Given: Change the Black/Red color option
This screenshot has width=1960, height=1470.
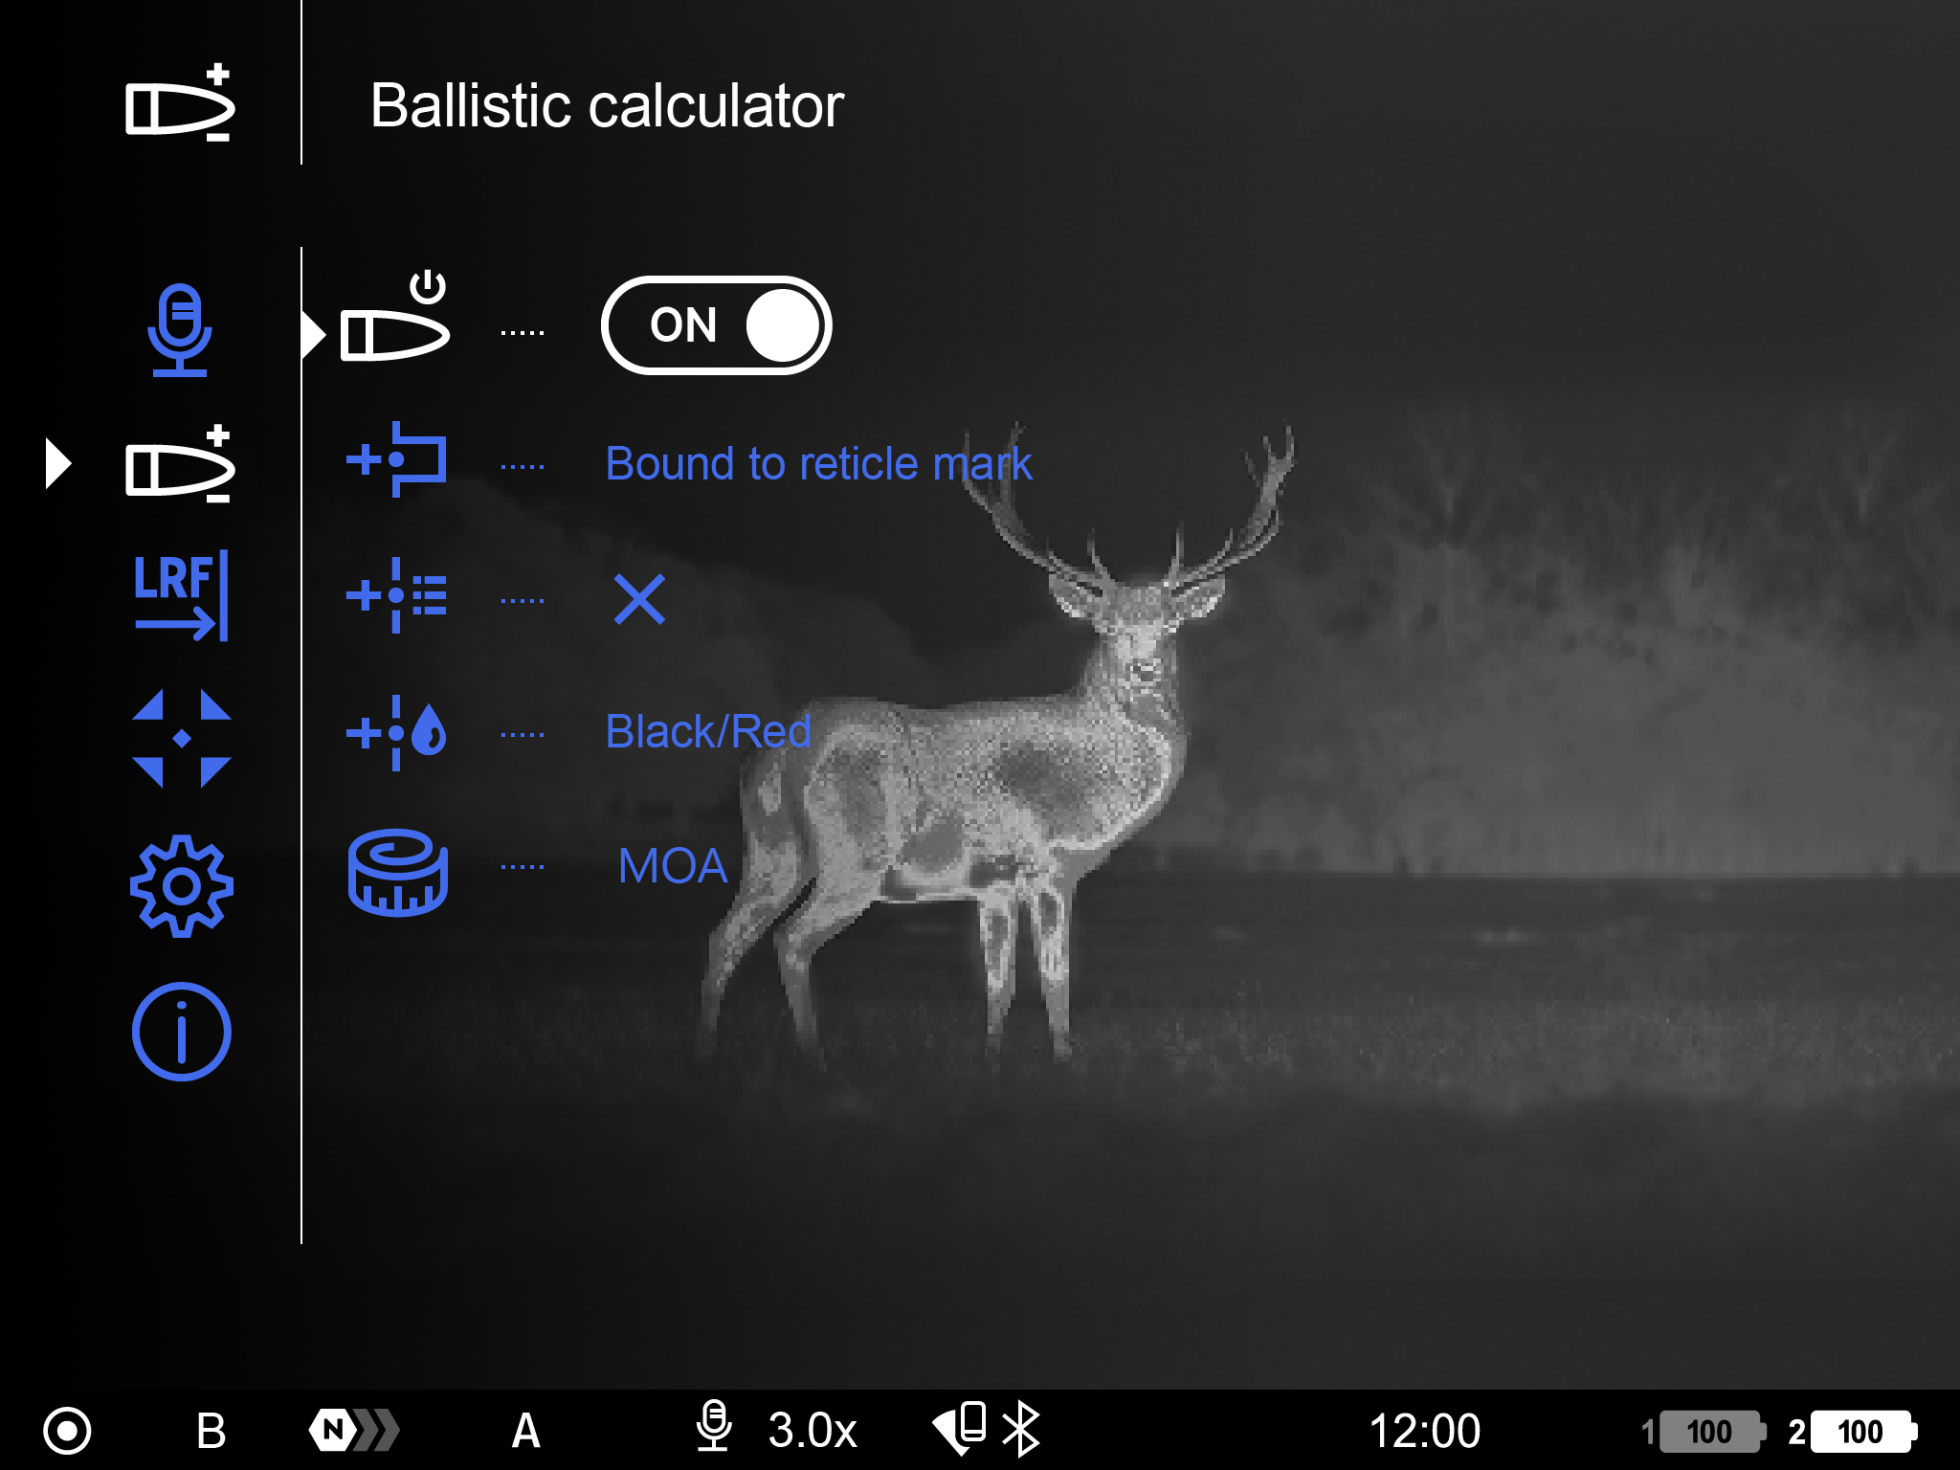Looking at the screenshot, I should 707,732.
